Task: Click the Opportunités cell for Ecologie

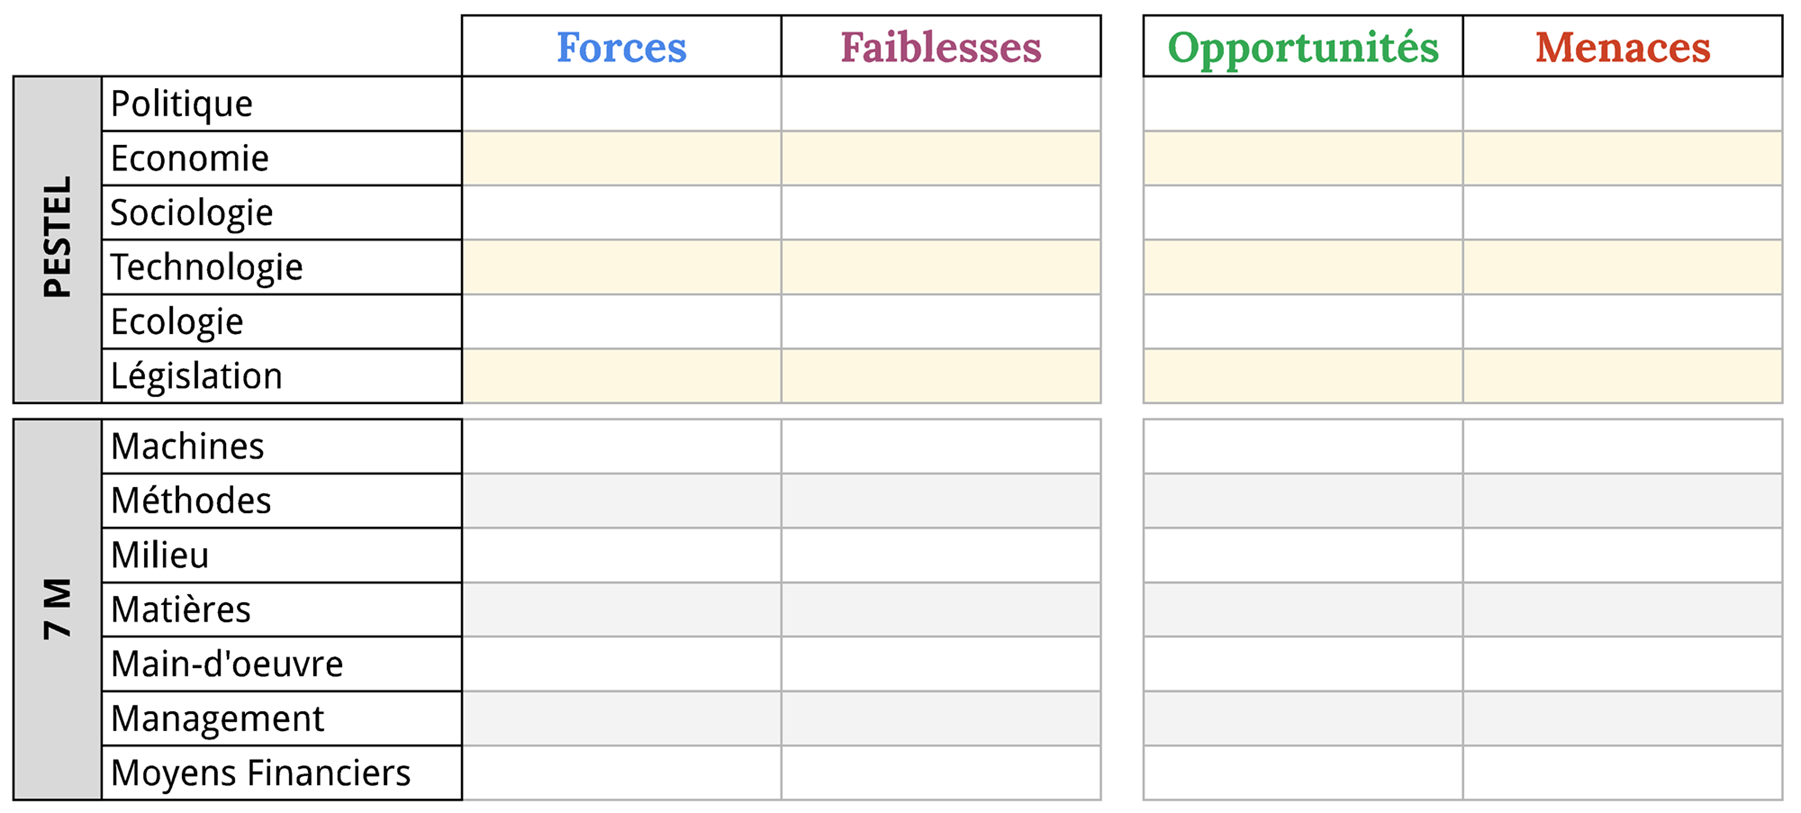Action: coord(1302,322)
